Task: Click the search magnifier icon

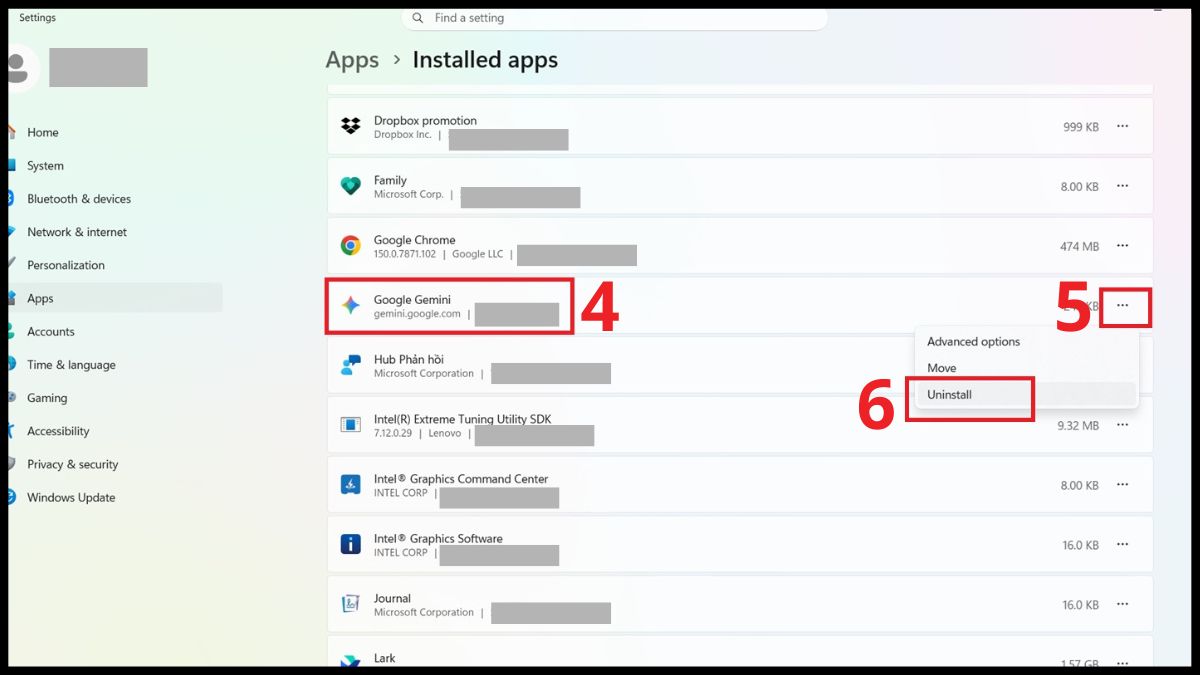Action: (x=418, y=18)
